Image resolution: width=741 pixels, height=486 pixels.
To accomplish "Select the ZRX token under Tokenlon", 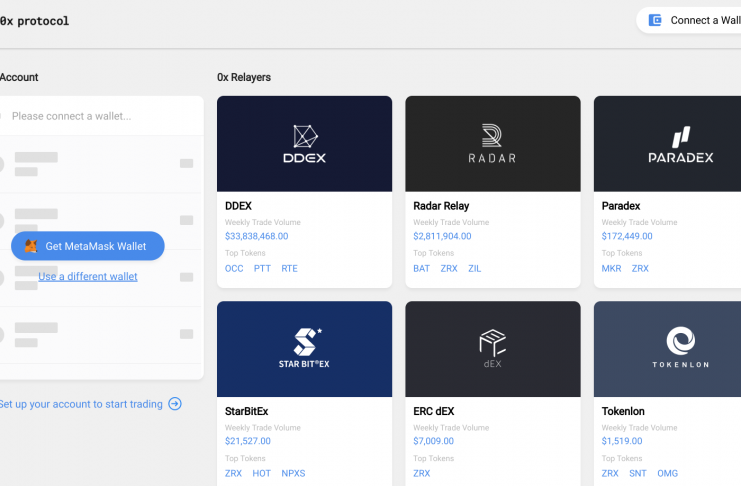I will pos(610,473).
